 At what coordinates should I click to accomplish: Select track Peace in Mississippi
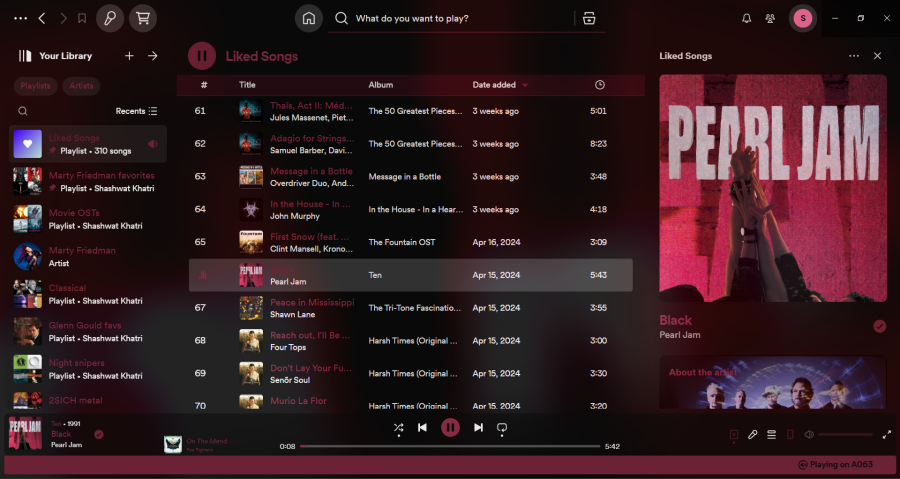pos(410,308)
